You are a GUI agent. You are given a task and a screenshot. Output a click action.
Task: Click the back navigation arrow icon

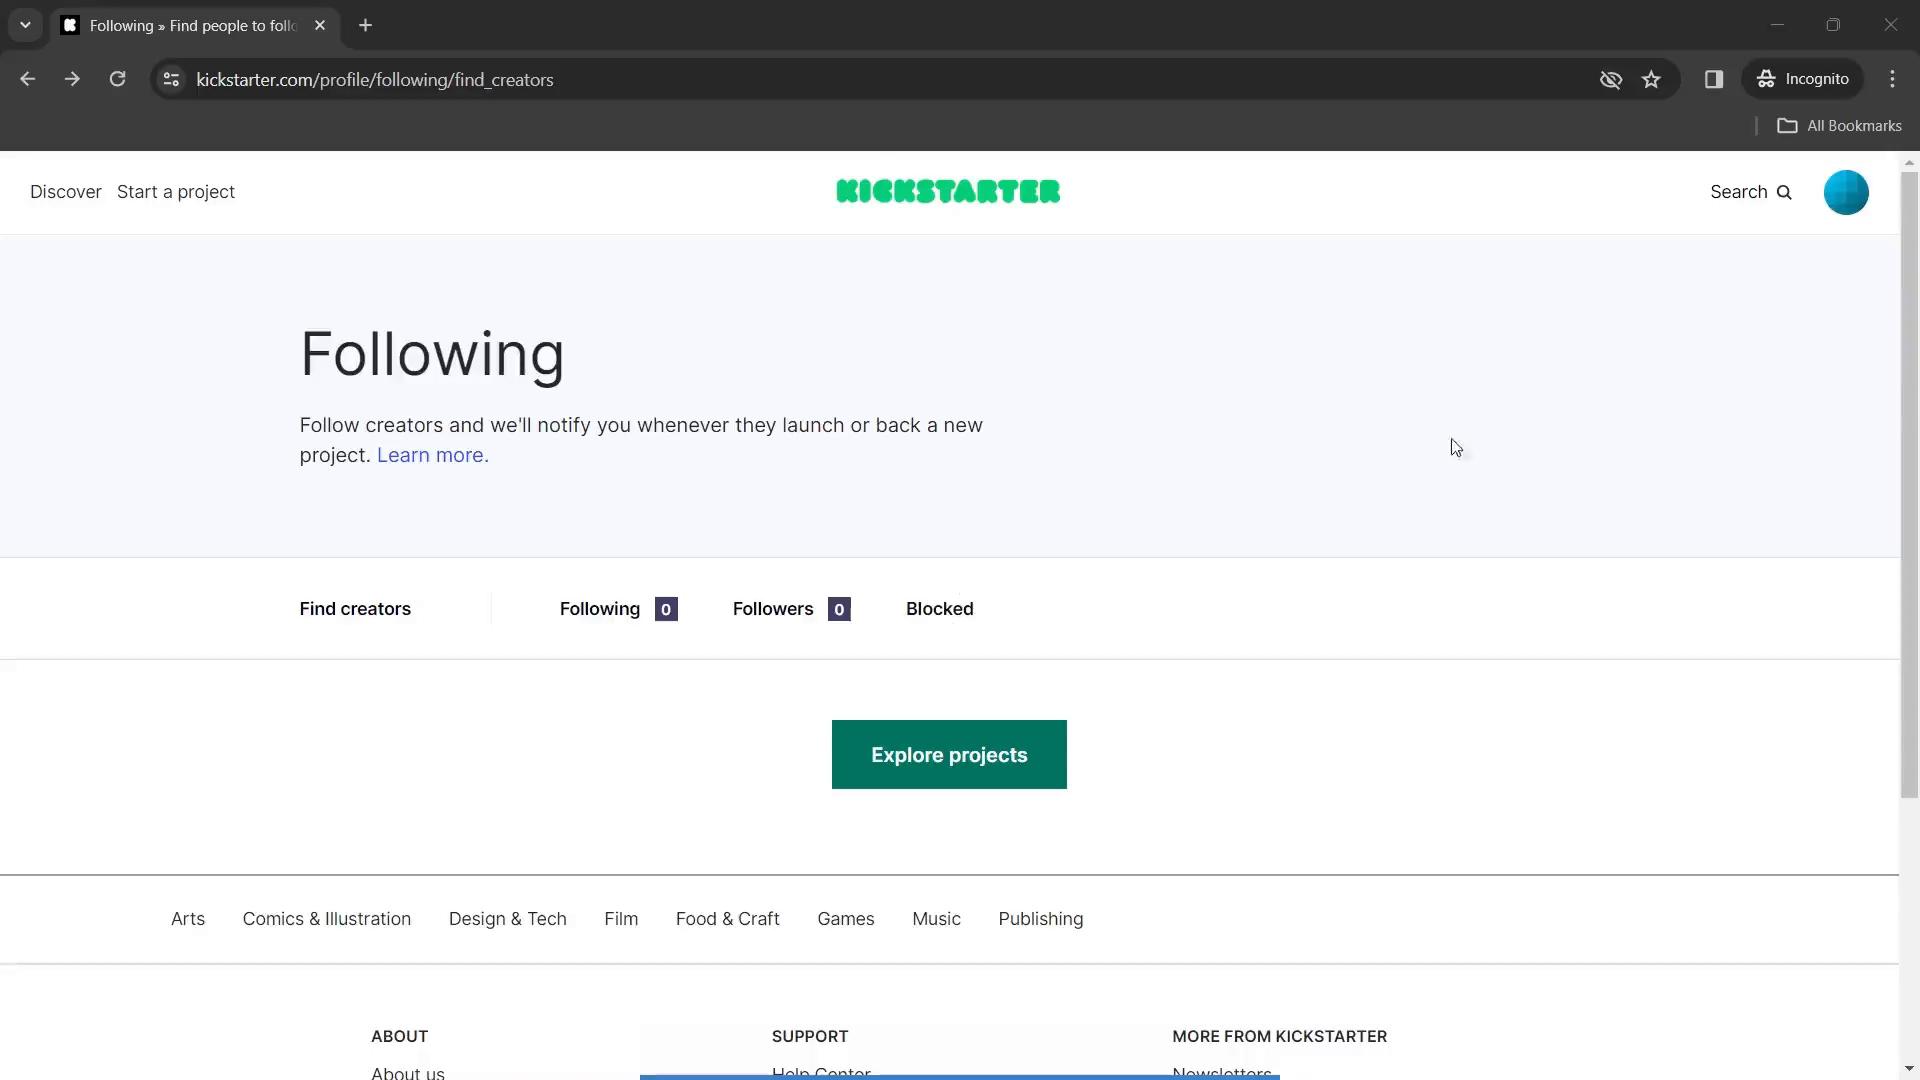[x=29, y=79]
